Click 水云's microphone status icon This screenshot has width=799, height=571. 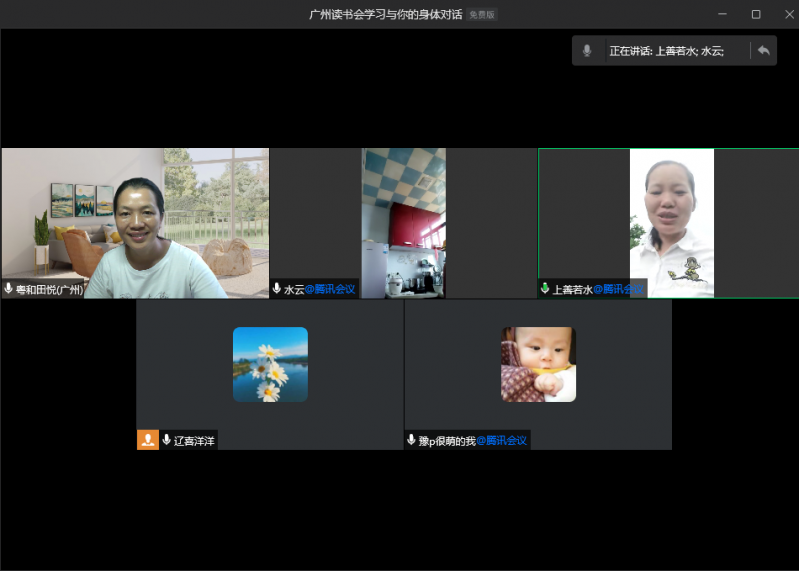277,289
